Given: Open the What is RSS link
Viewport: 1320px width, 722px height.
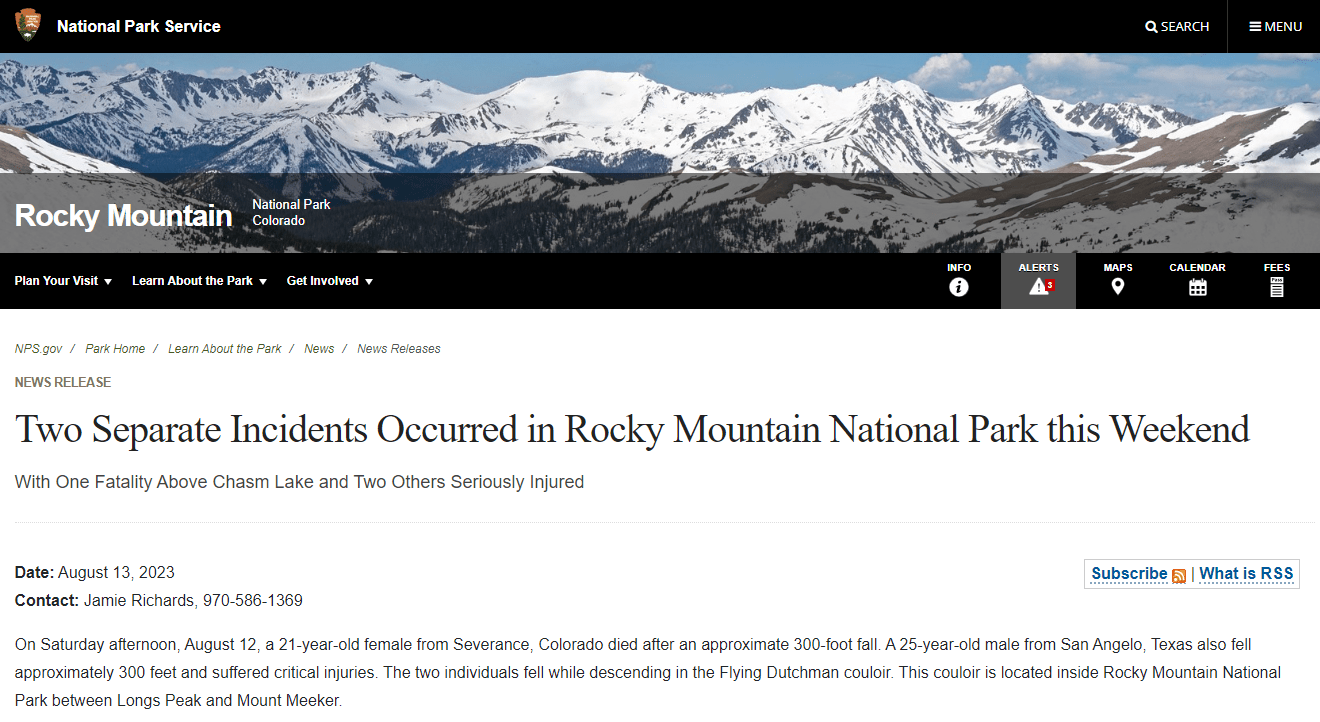Looking at the screenshot, I should point(1246,573).
